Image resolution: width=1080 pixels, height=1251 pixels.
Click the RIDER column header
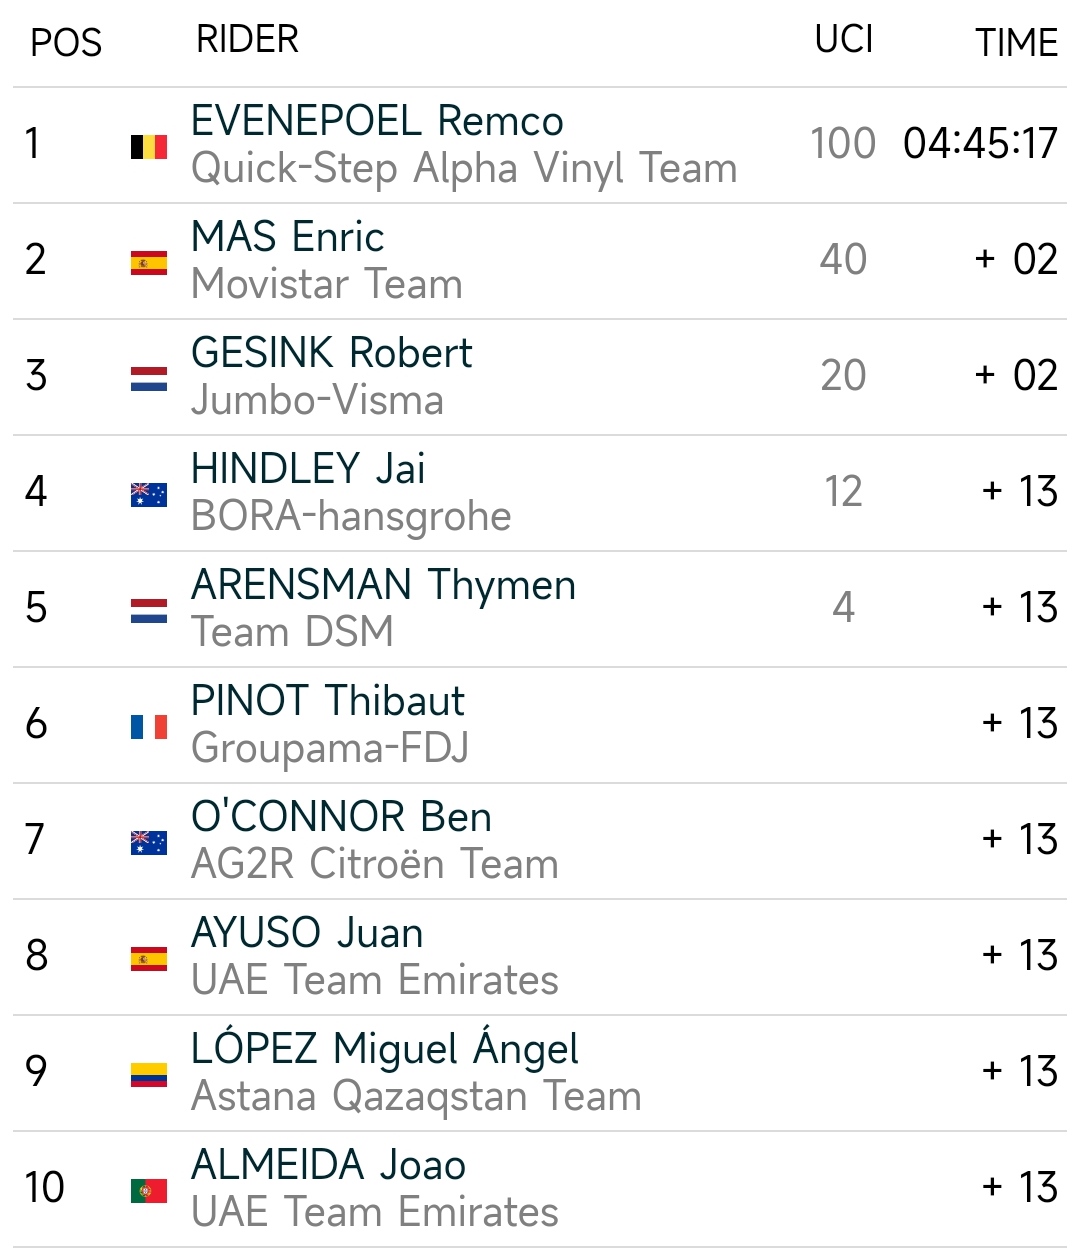click(247, 40)
